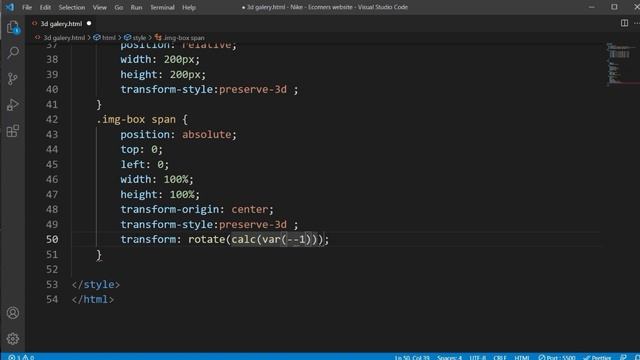Open the Run menu
The width and height of the screenshot is (640, 360).
click(136, 7)
